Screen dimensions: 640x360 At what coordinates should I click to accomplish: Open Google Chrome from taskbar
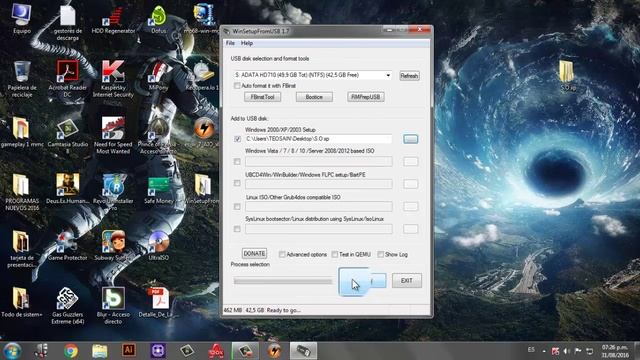71,351
